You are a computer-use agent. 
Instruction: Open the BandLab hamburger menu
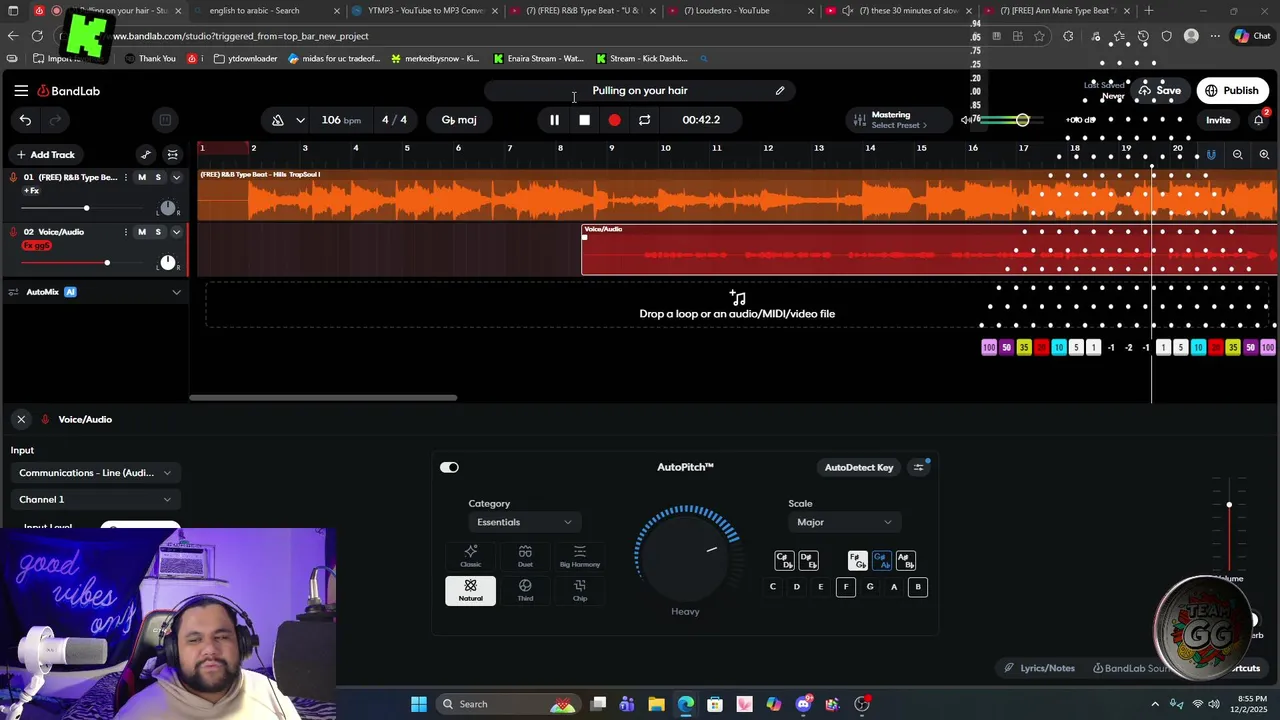(21, 91)
